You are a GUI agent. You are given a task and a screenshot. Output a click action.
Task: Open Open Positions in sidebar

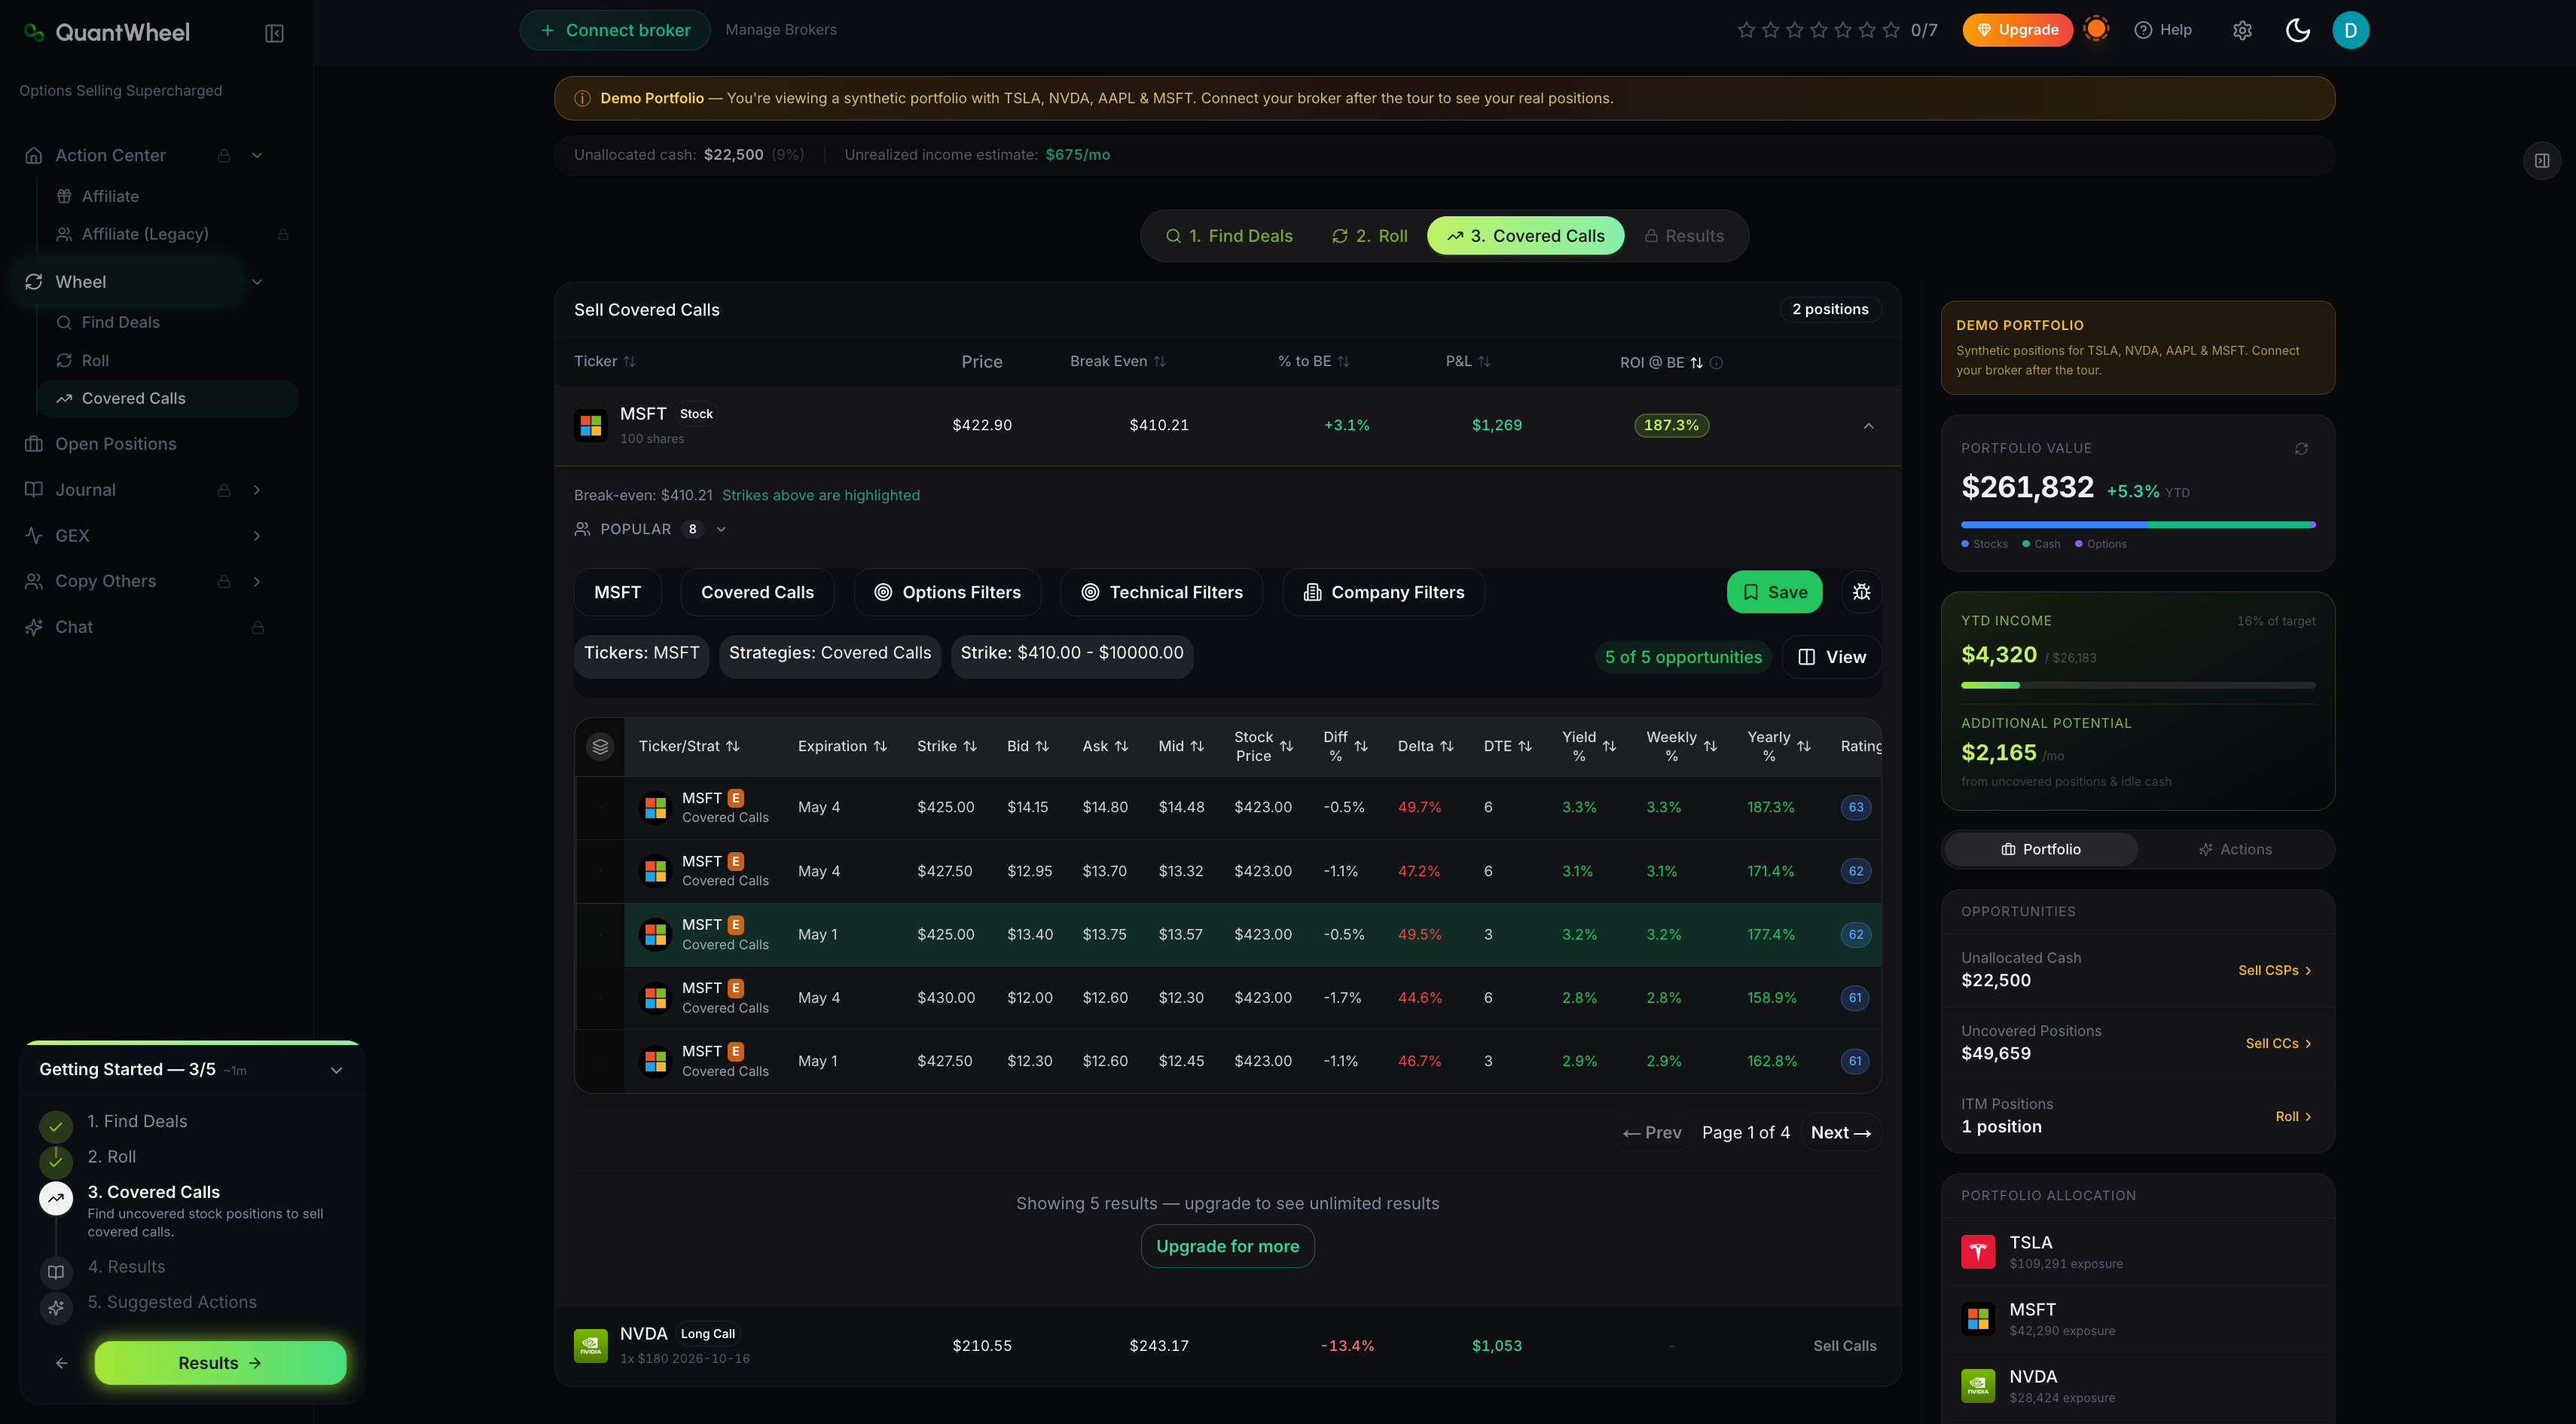115,444
